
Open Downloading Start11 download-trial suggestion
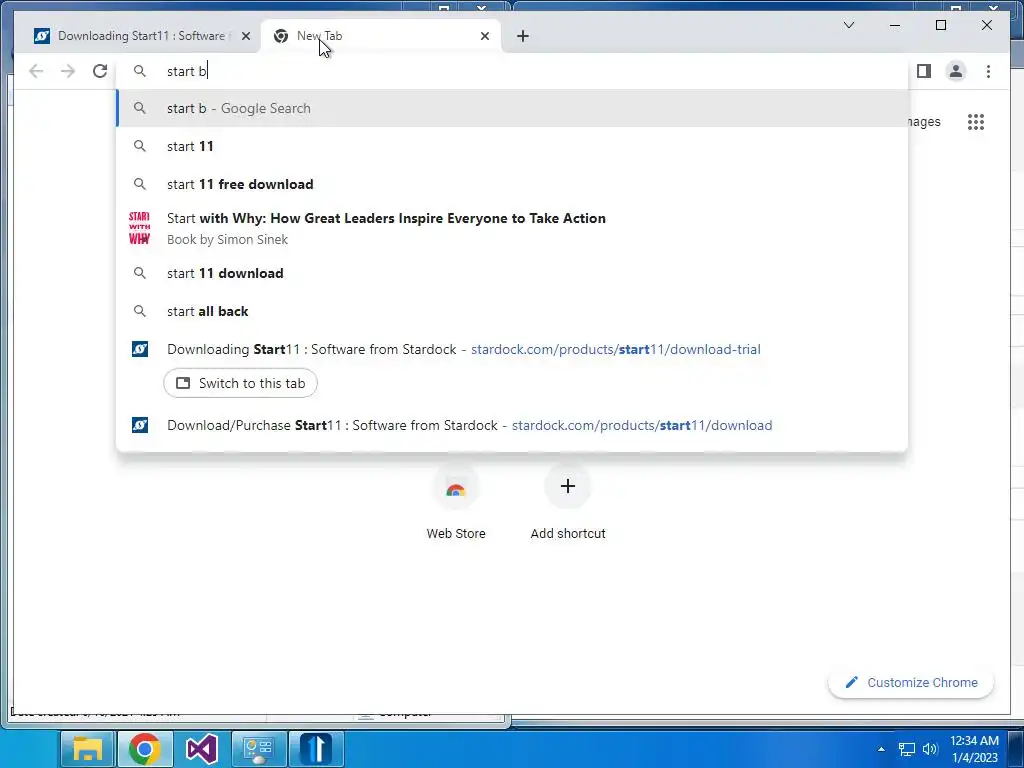(512, 349)
